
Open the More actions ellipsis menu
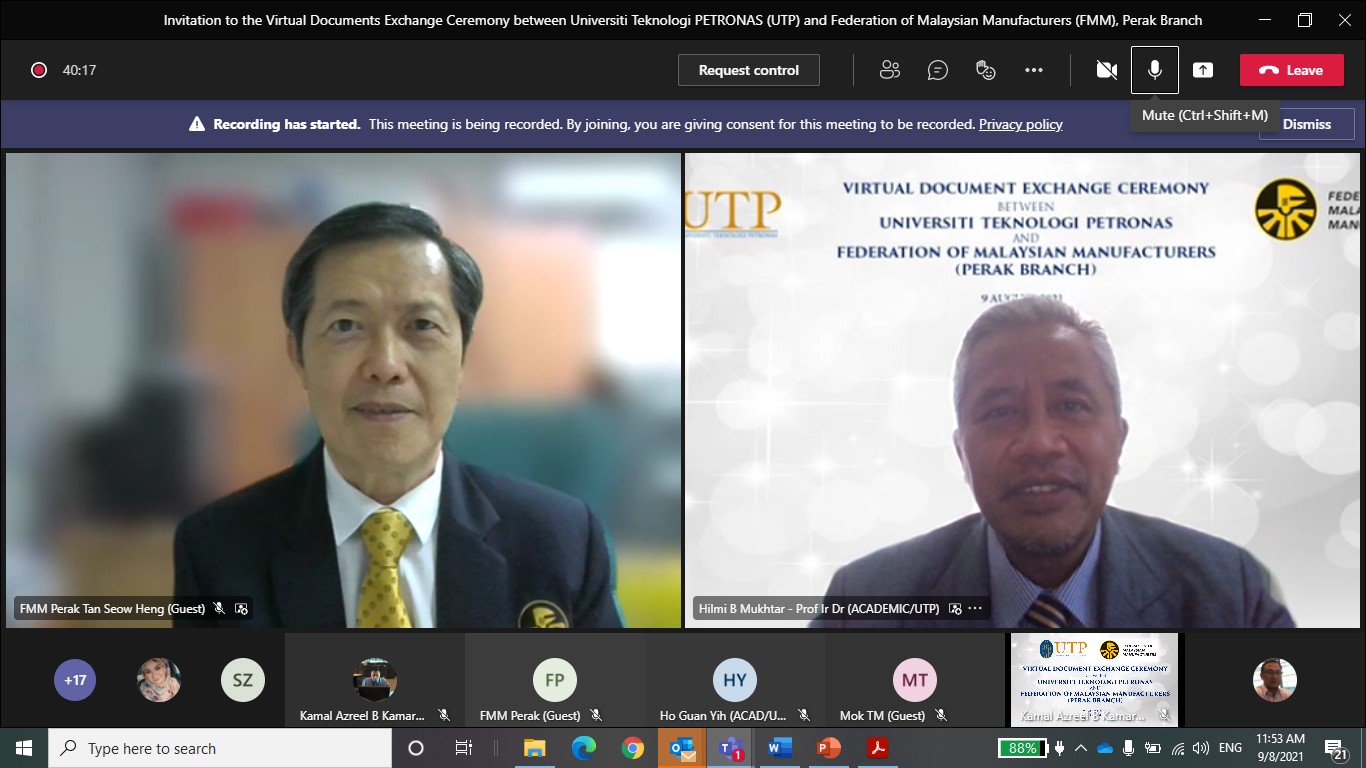(1034, 70)
